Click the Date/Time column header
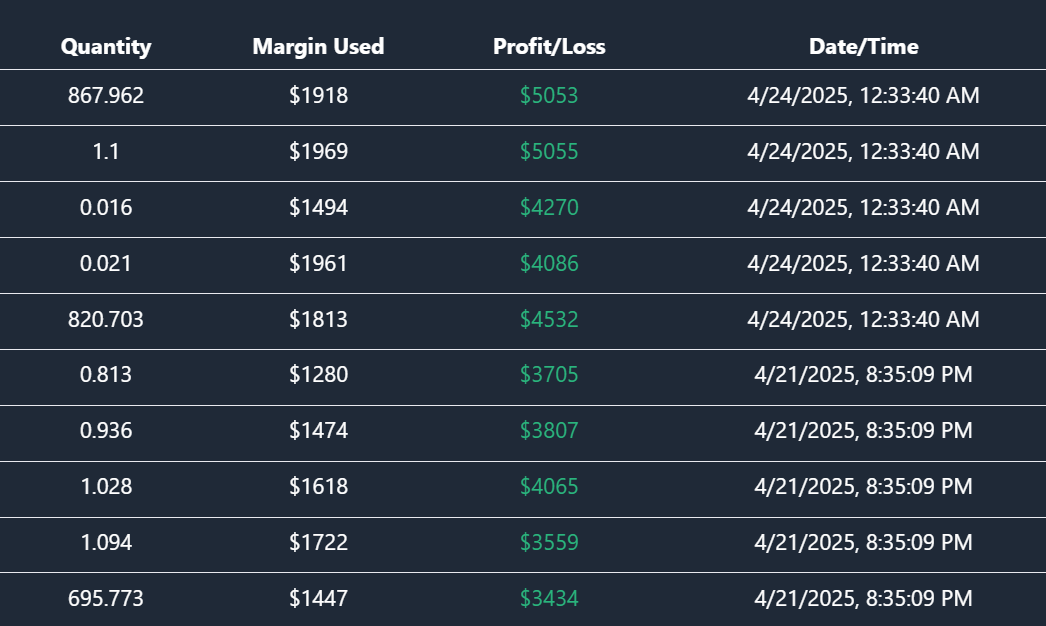The image size is (1046, 626). click(863, 46)
